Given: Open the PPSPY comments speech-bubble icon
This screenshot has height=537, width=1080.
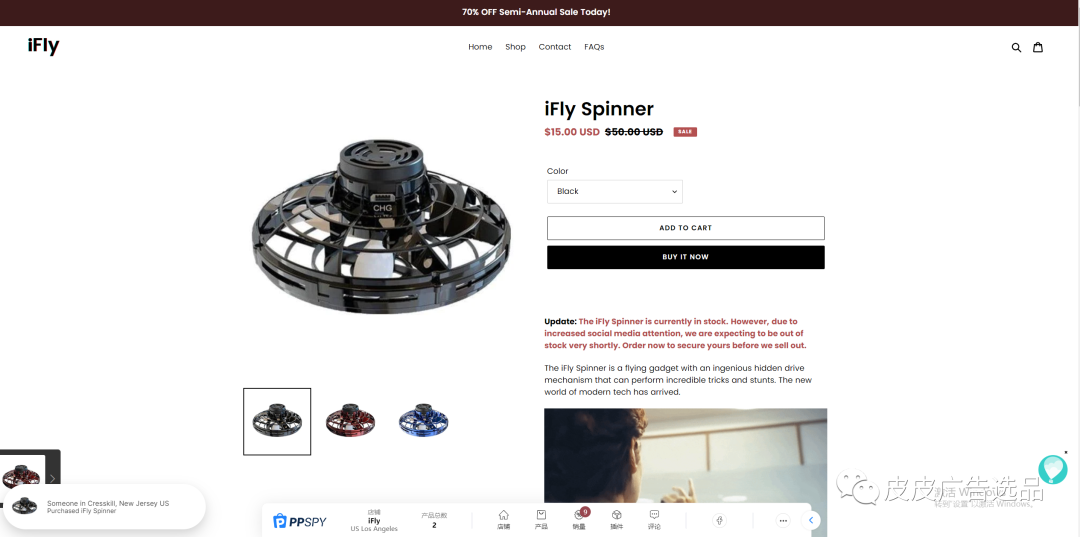Looking at the screenshot, I should [654, 519].
